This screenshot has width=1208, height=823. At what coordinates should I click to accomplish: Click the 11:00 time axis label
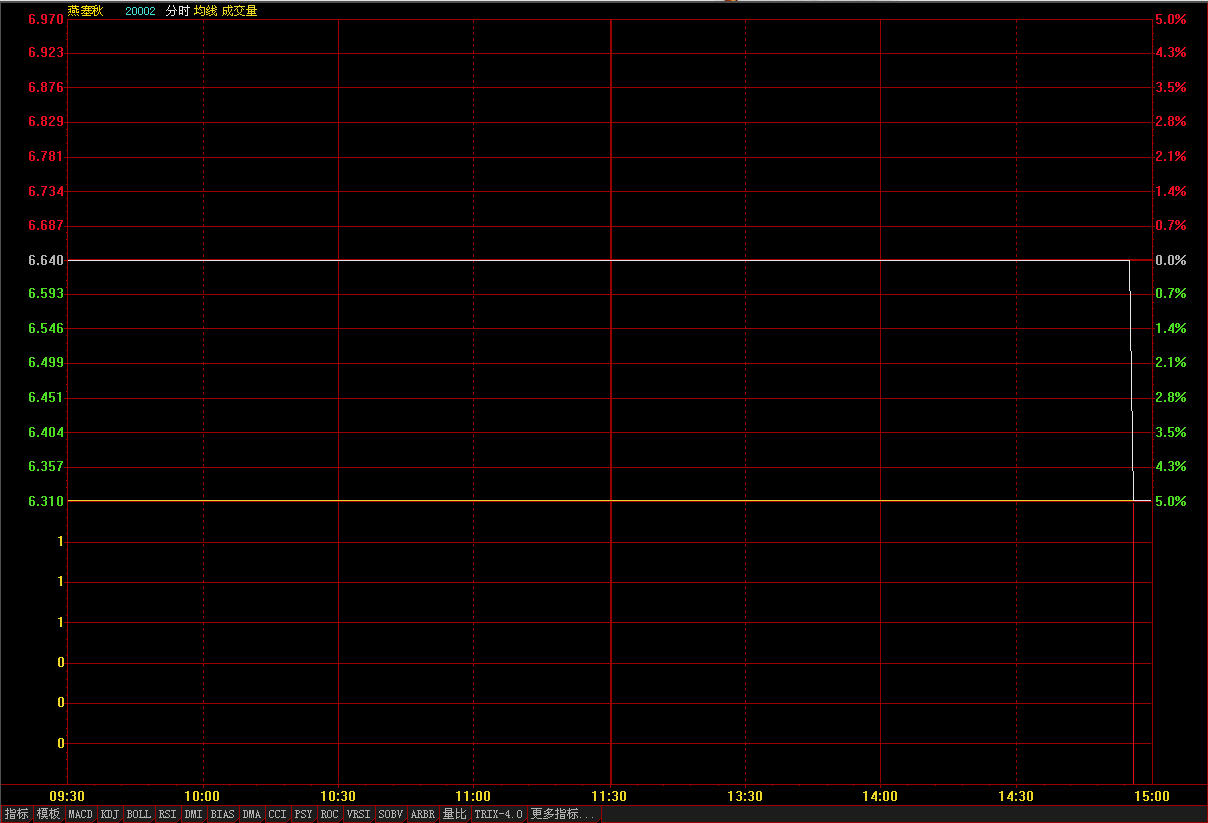pyautogui.click(x=474, y=796)
